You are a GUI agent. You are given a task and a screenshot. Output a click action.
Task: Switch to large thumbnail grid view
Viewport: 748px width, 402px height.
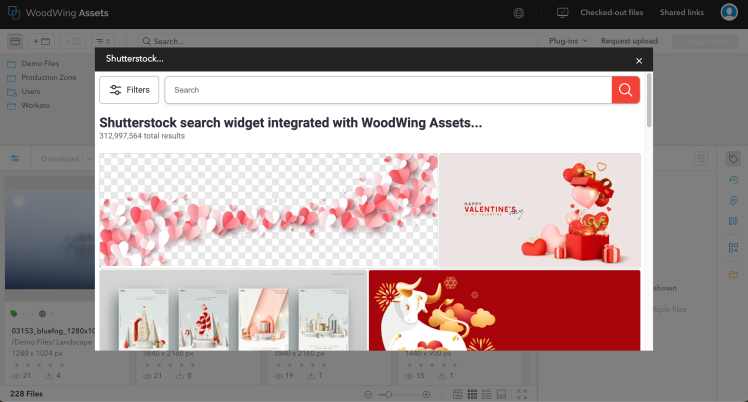(457, 394)
